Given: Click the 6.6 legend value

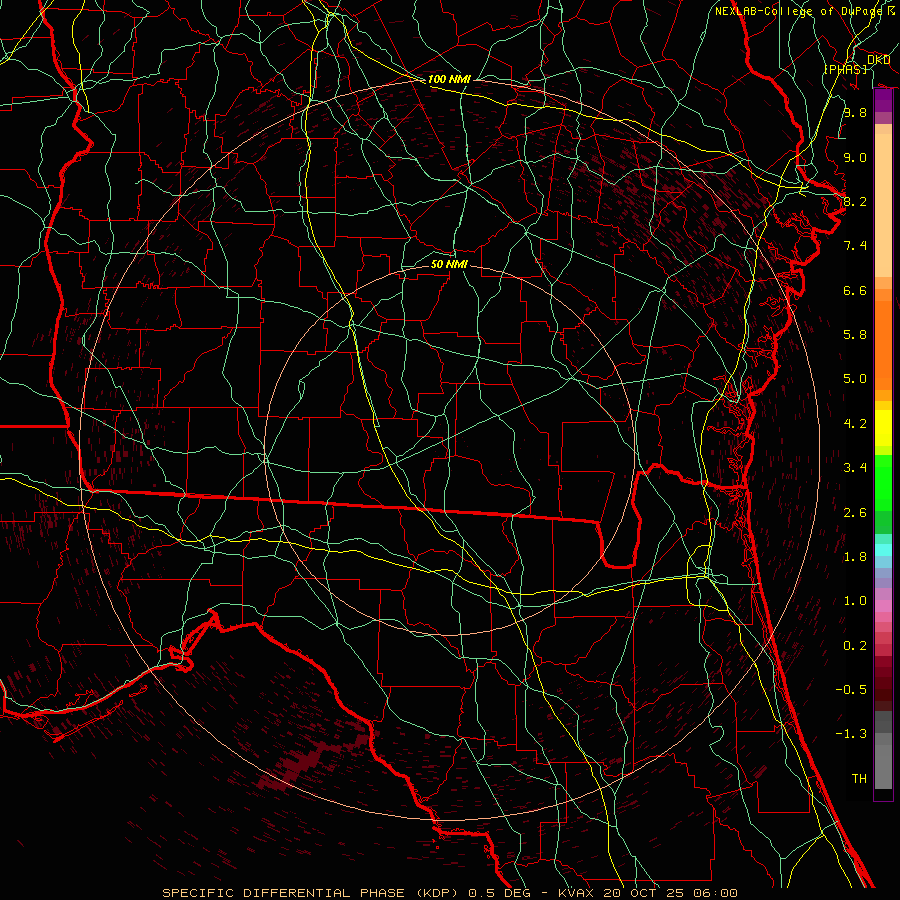Looking at the screenshot, I should point(855,290).
